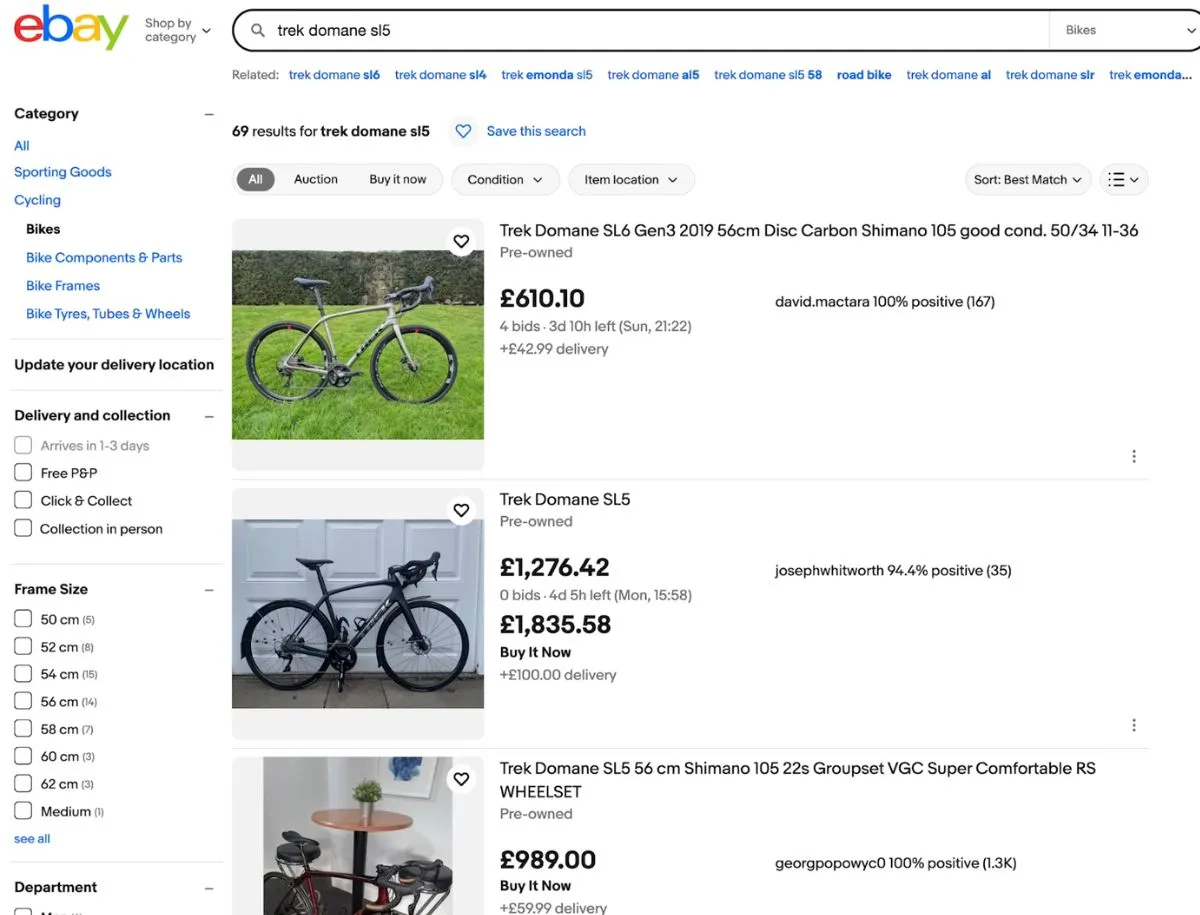The image size is (1200, 915).
Task: Select 58 cm frame size
Action: pyautogui.click(x=23, y=729)
